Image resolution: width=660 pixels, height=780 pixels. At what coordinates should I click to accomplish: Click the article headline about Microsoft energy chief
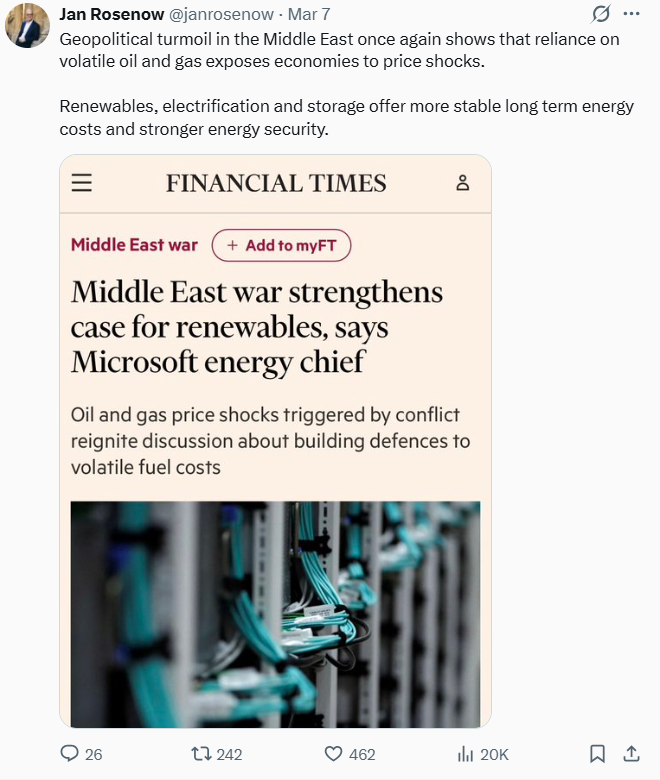257,327
